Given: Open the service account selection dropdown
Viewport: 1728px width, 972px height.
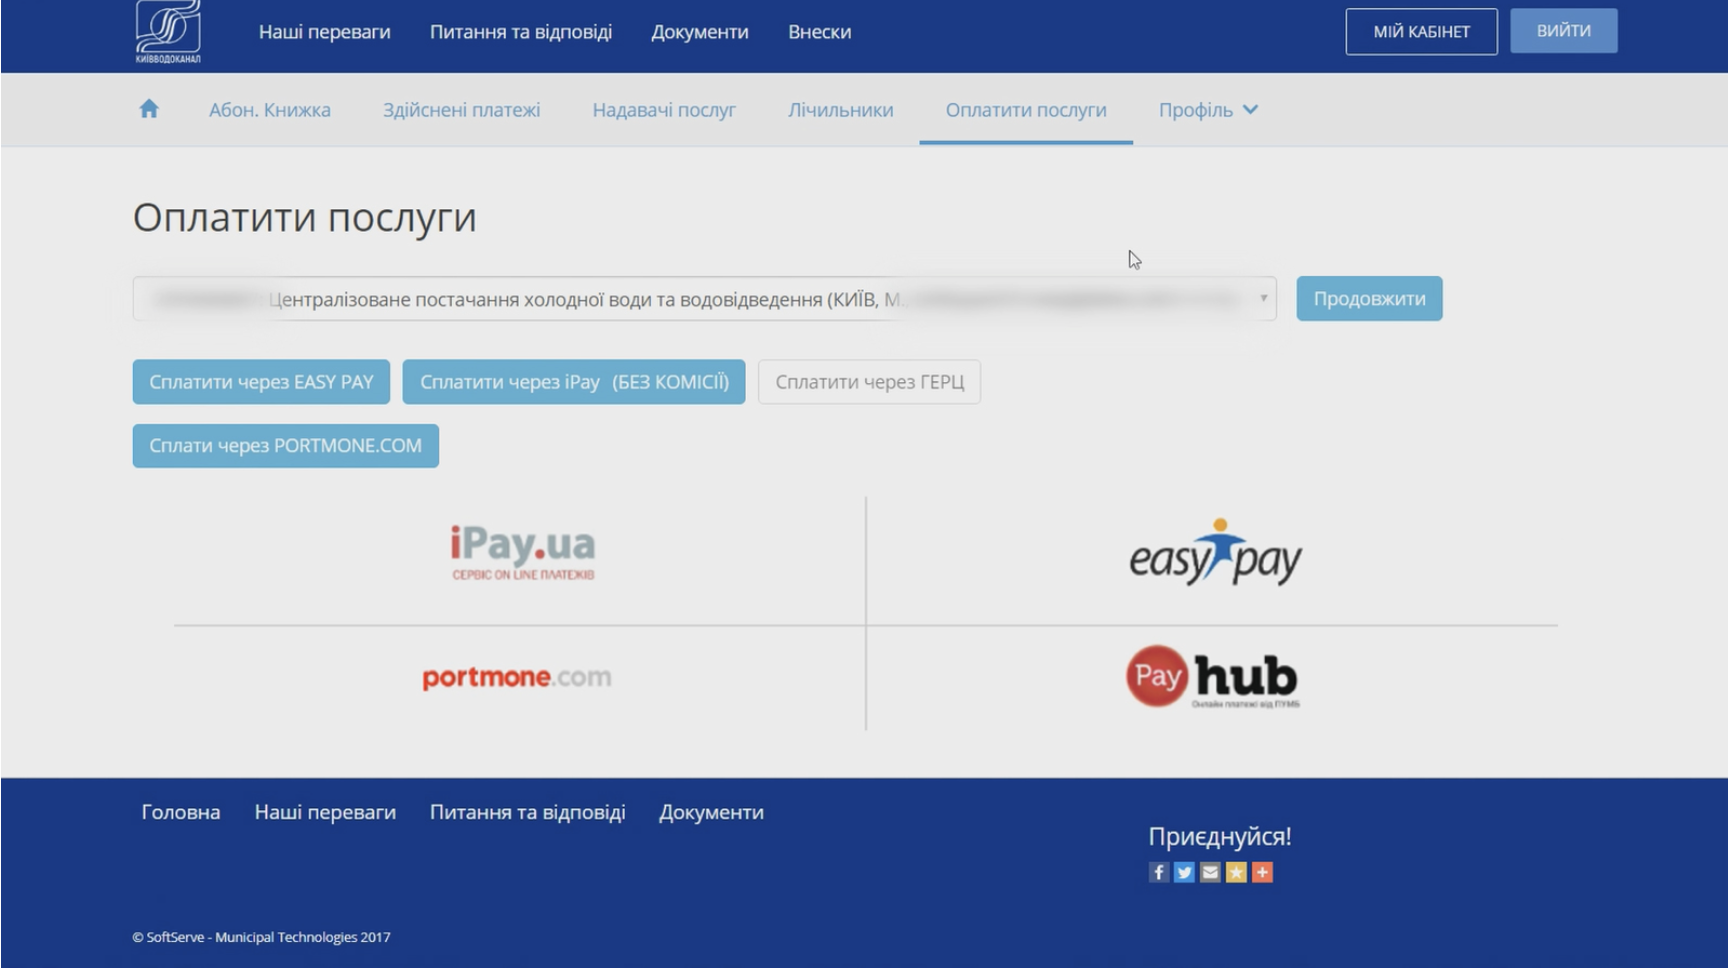Looking at the screenshot, I should pos(704,299).
